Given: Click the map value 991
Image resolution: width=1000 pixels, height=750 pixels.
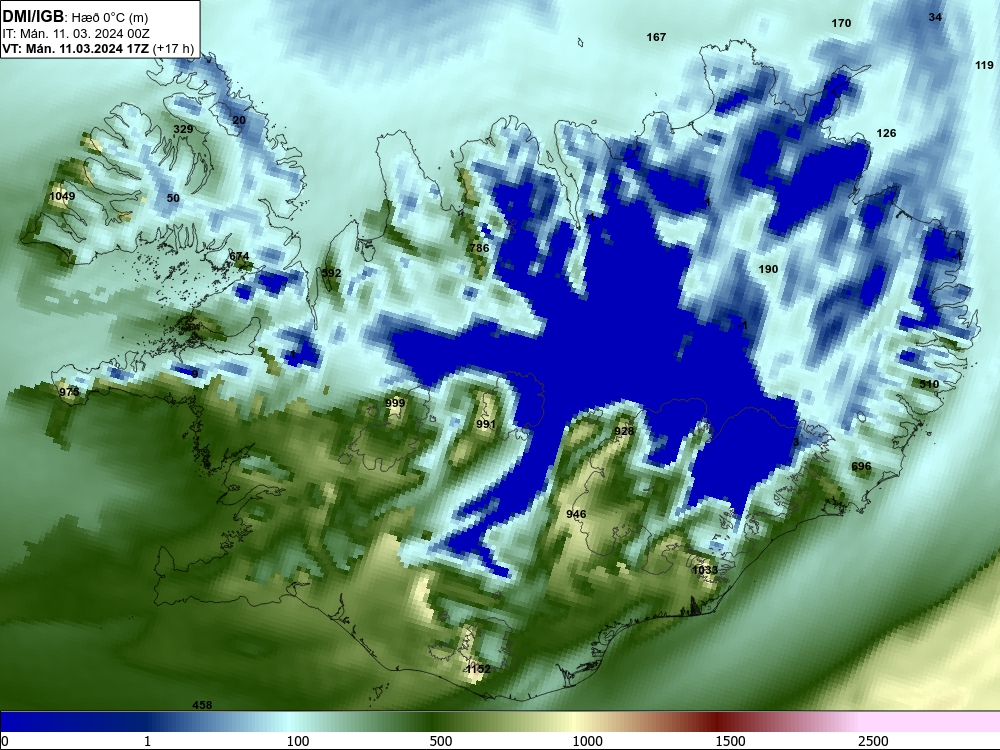Looking at the screenshot, I should (485, 424).
